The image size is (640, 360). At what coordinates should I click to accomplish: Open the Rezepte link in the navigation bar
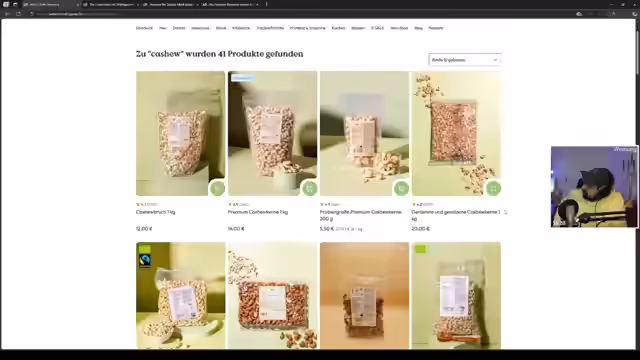click(x=436, y=28)
